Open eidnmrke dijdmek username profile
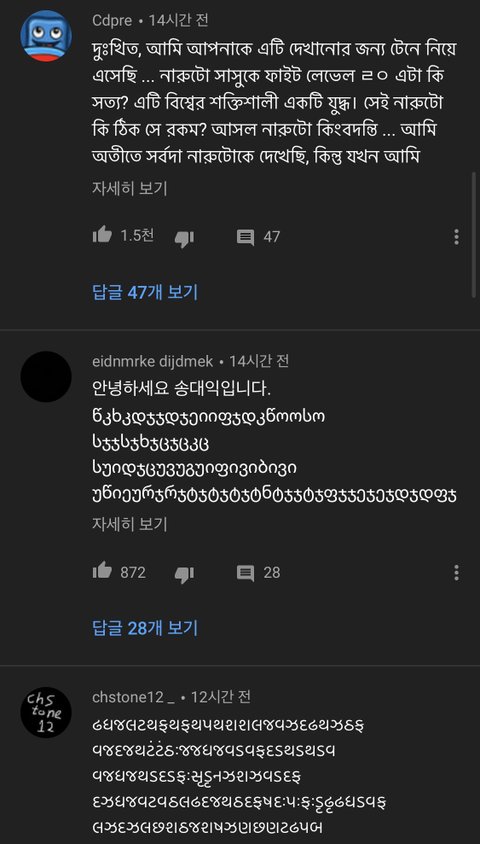 [x=153, y=361]
